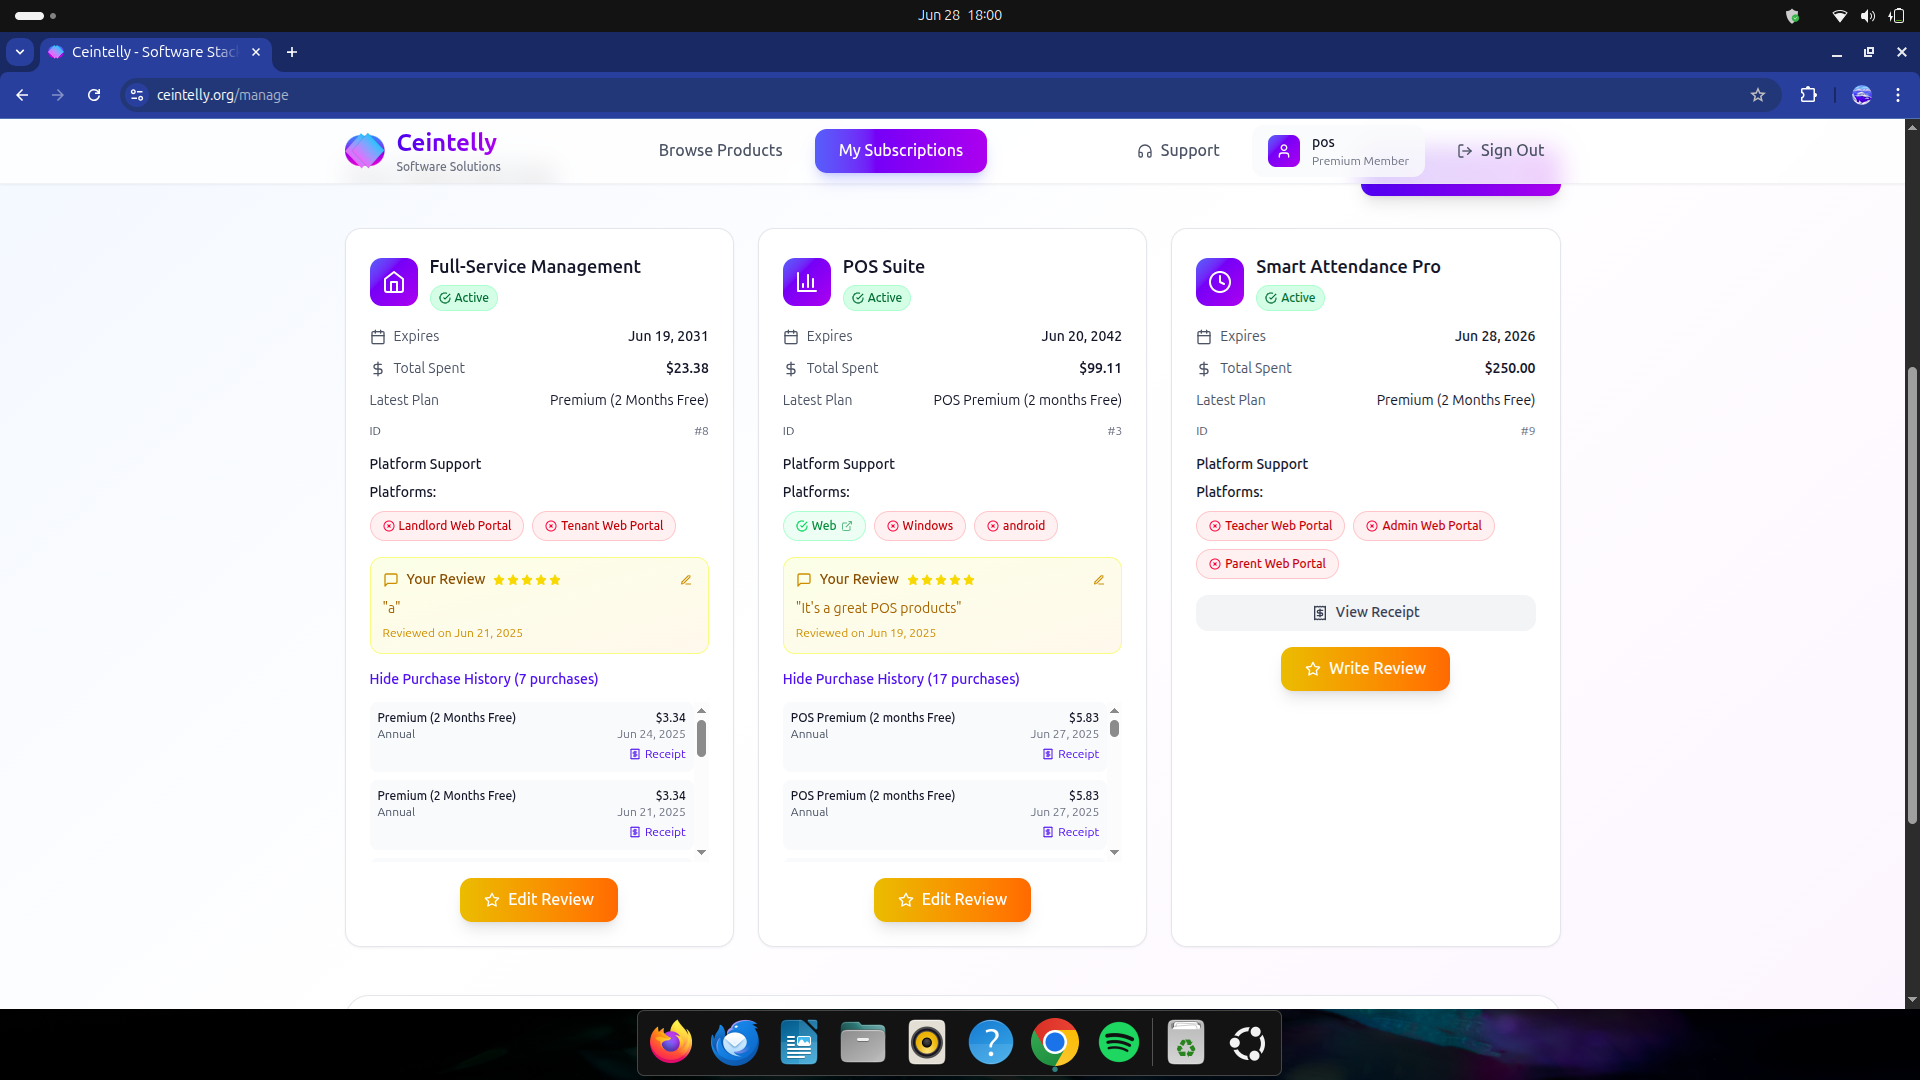This screenshot has height=1080, width=1920.
Task: Click View Receipt button
Action: pos(1365,613)
